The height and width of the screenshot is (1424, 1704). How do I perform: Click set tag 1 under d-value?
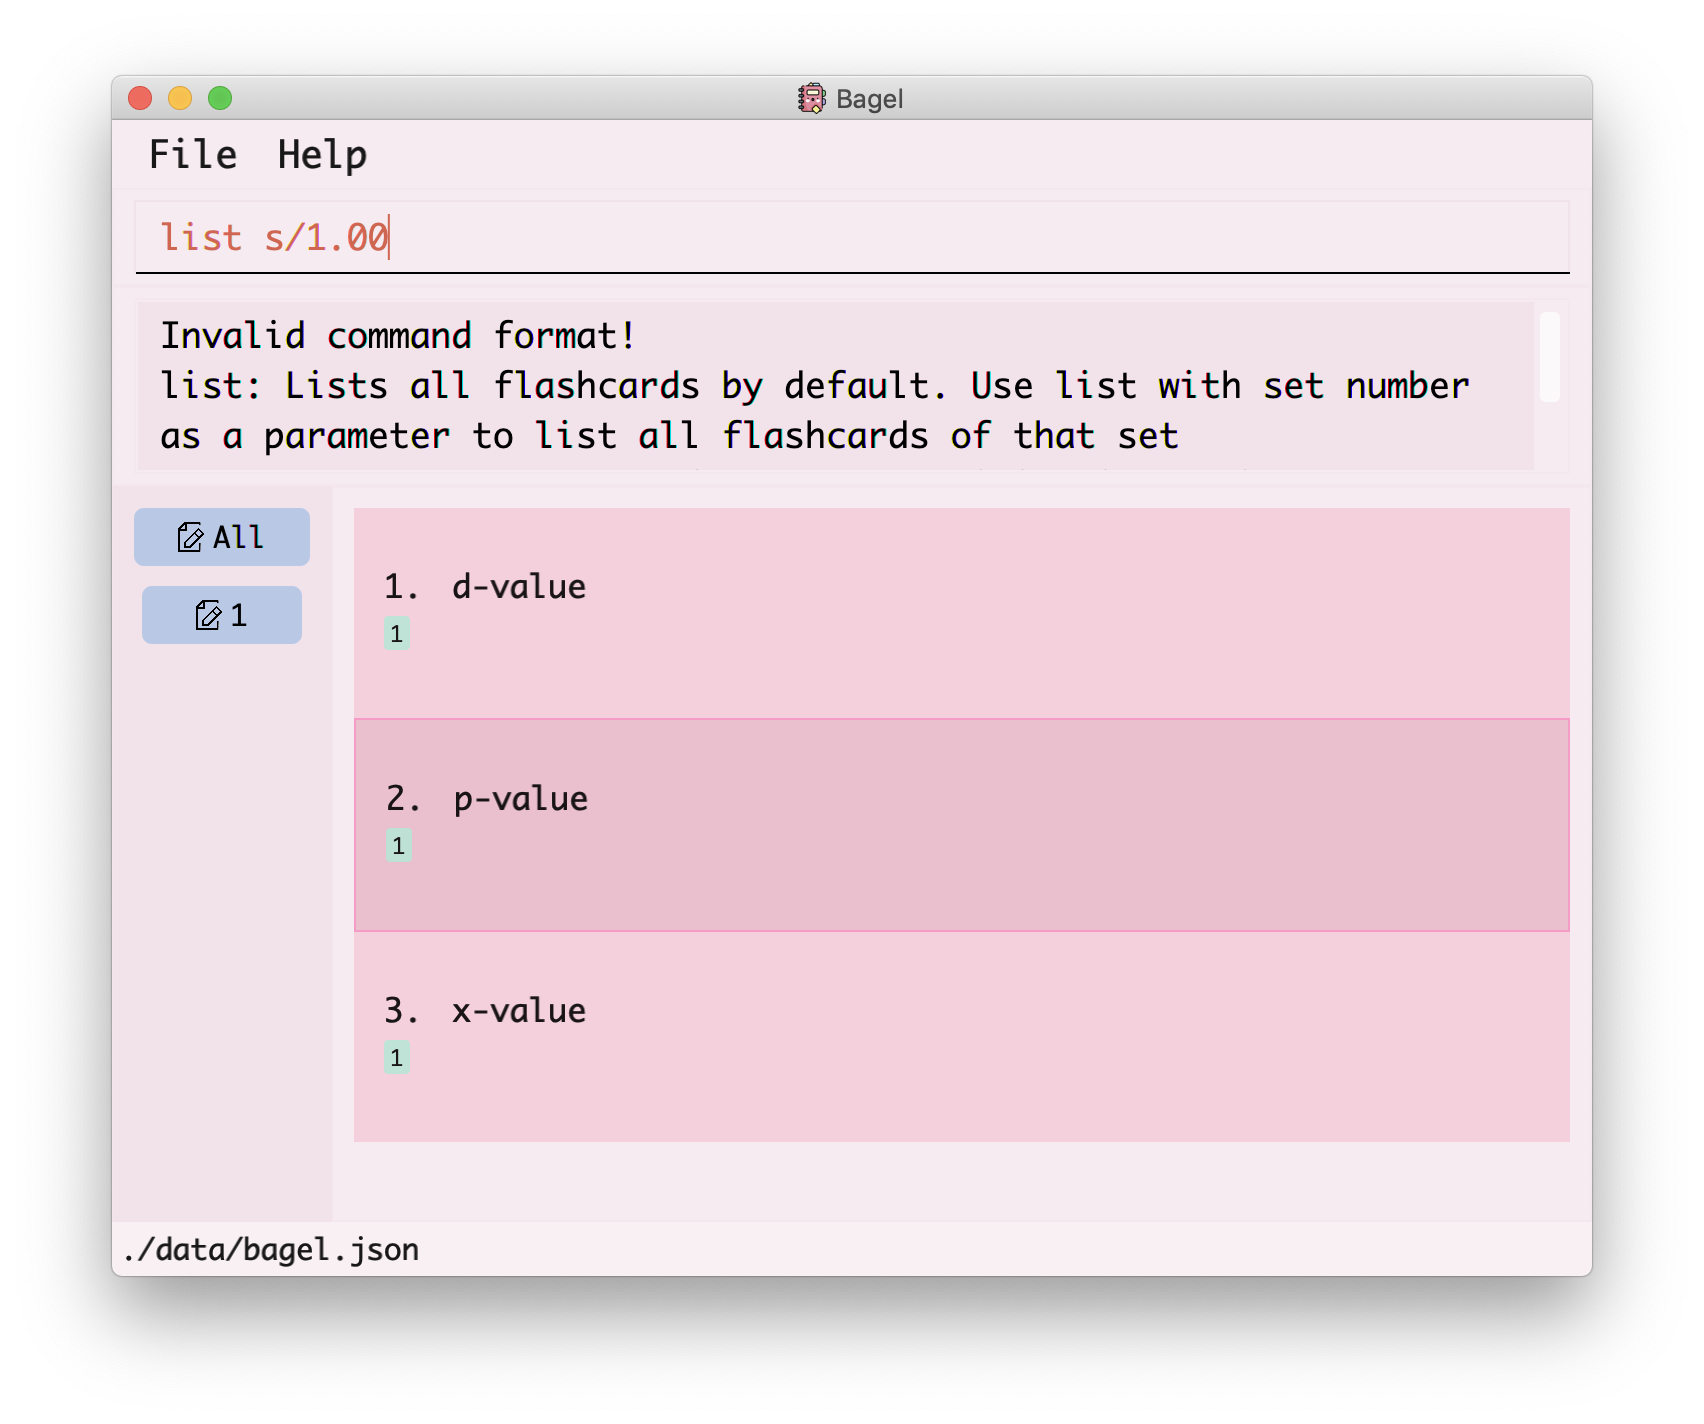tap(397, 633)
